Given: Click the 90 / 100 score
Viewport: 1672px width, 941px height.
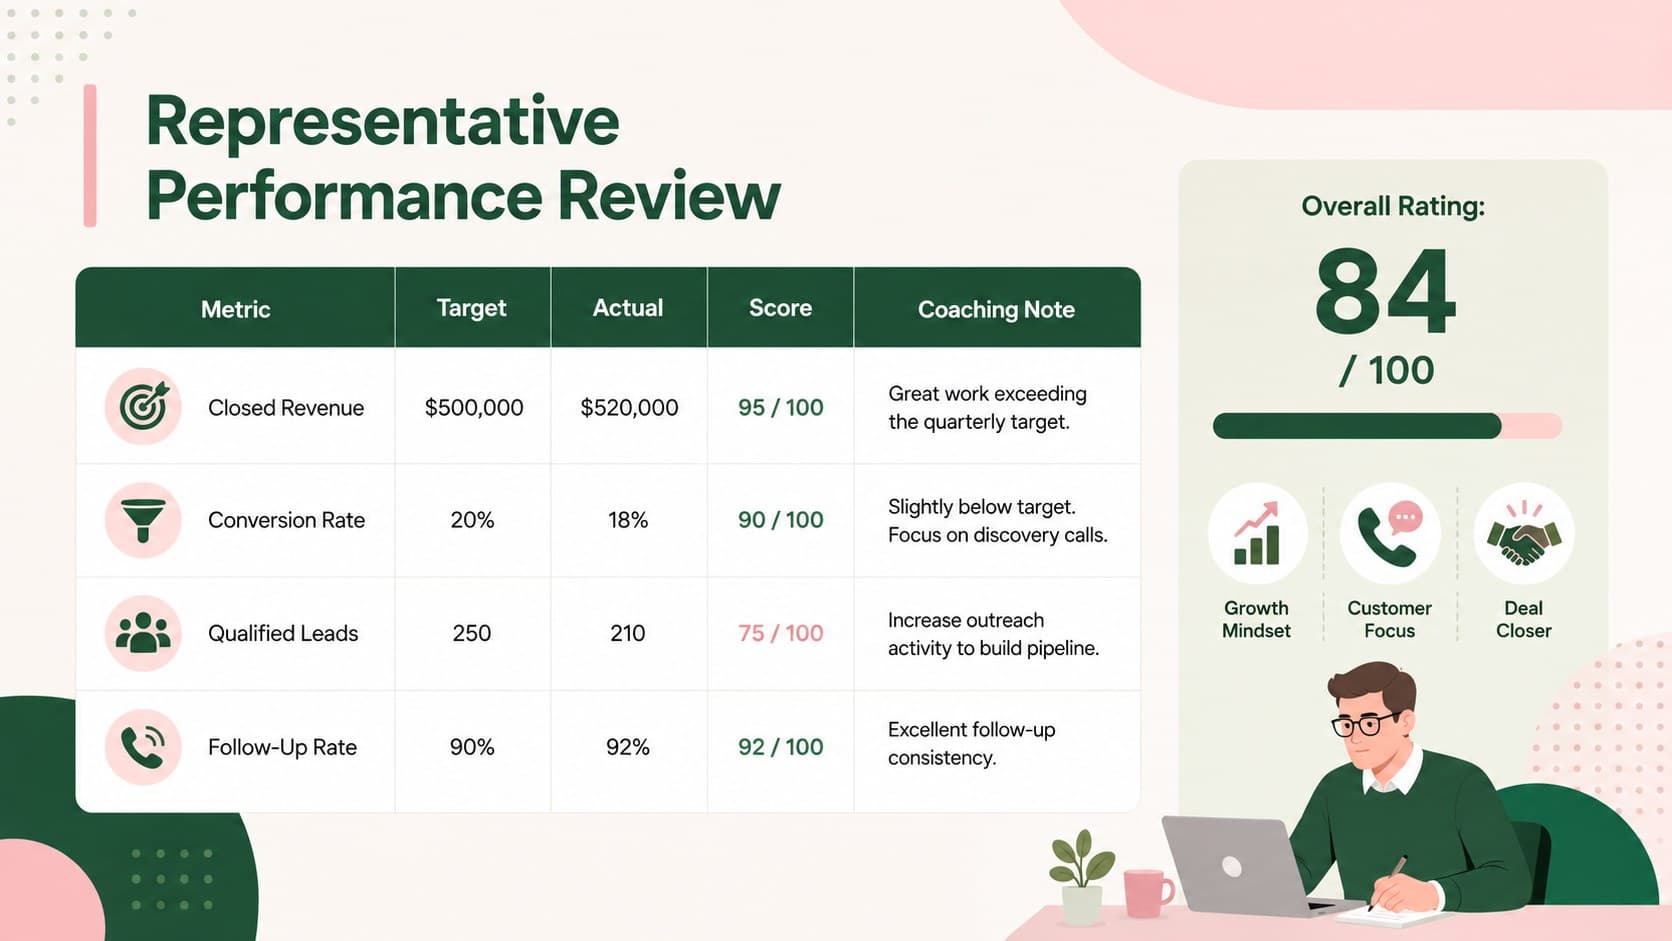Looking at the screenshot, I should pos(781,520).
